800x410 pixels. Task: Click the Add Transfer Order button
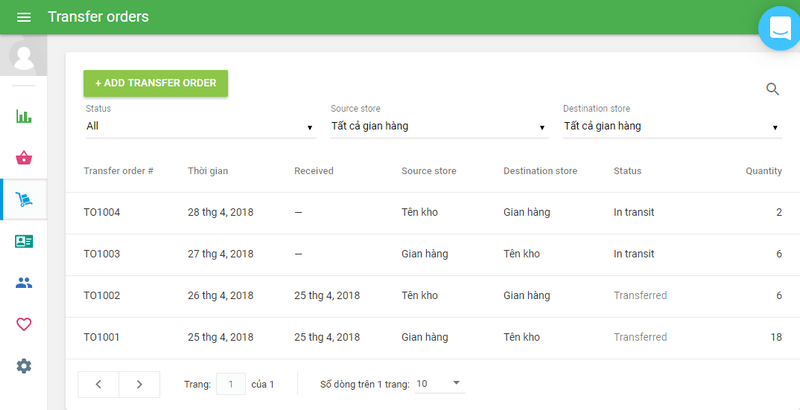coord(155,83)
